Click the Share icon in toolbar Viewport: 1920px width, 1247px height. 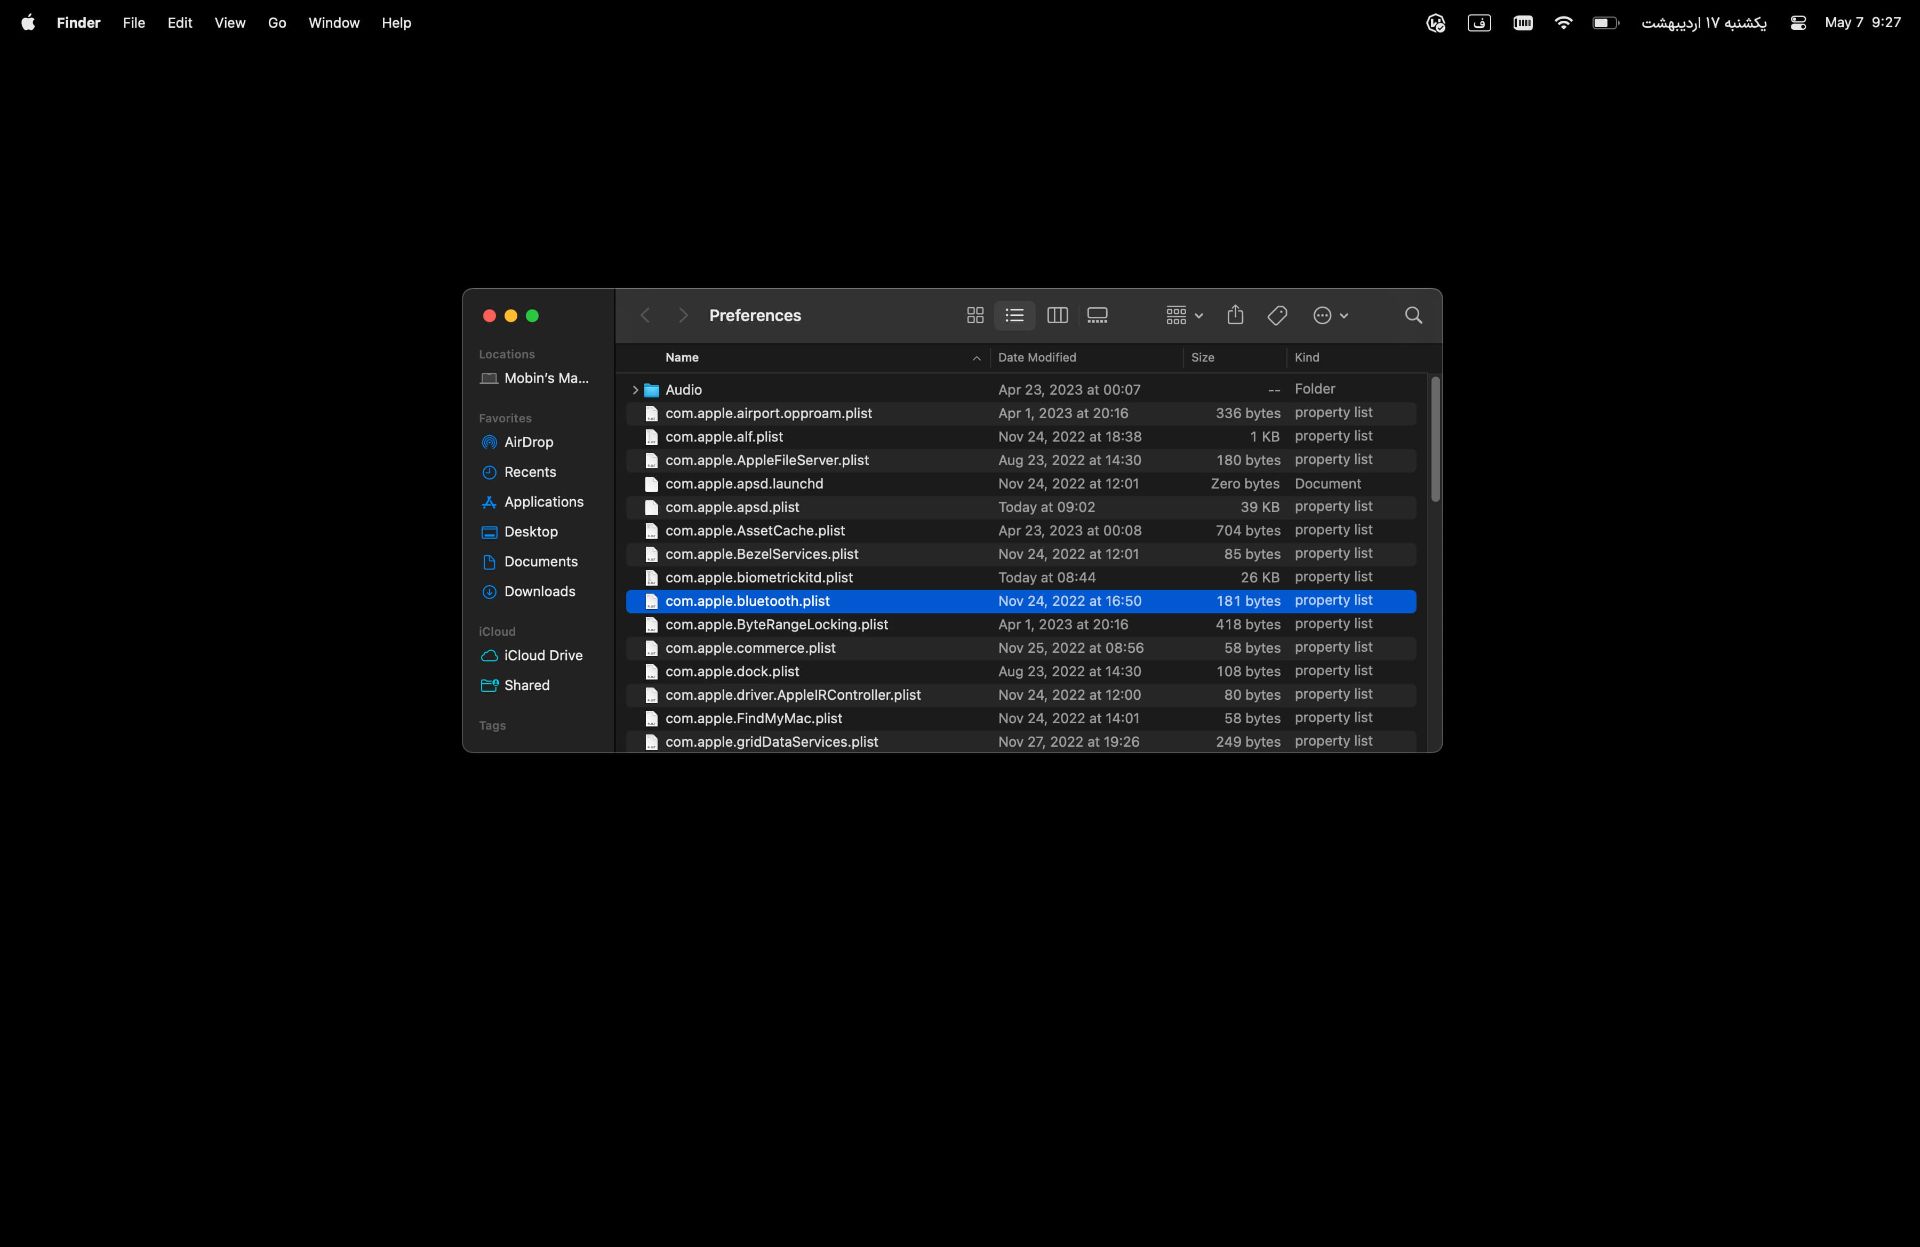pos(1235,315)
